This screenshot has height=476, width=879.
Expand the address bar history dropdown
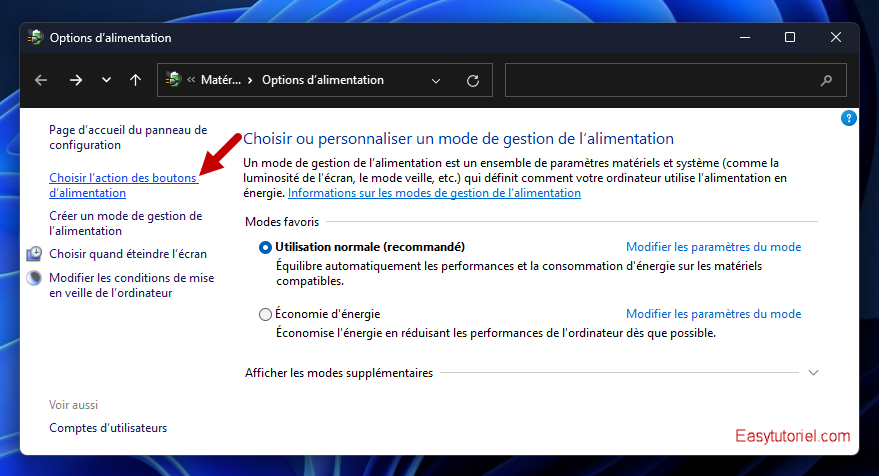pos(436,81)
